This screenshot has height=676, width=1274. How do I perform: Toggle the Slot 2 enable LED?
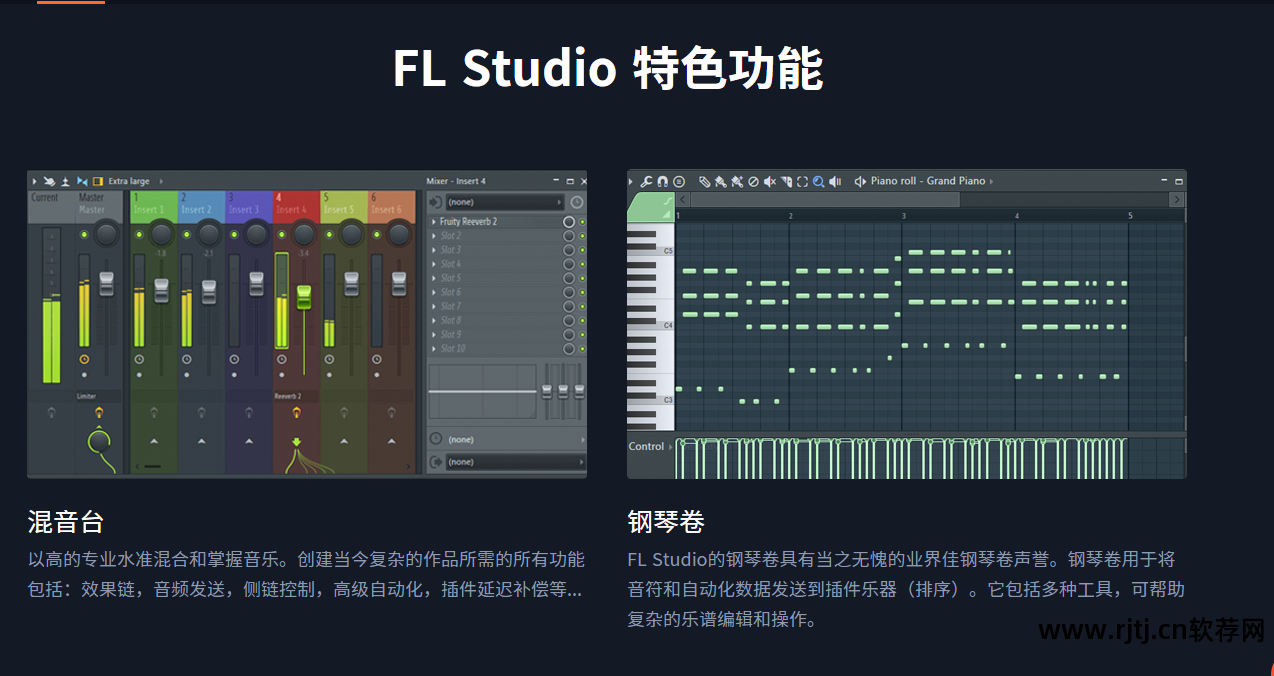click(x=582, y=236)
